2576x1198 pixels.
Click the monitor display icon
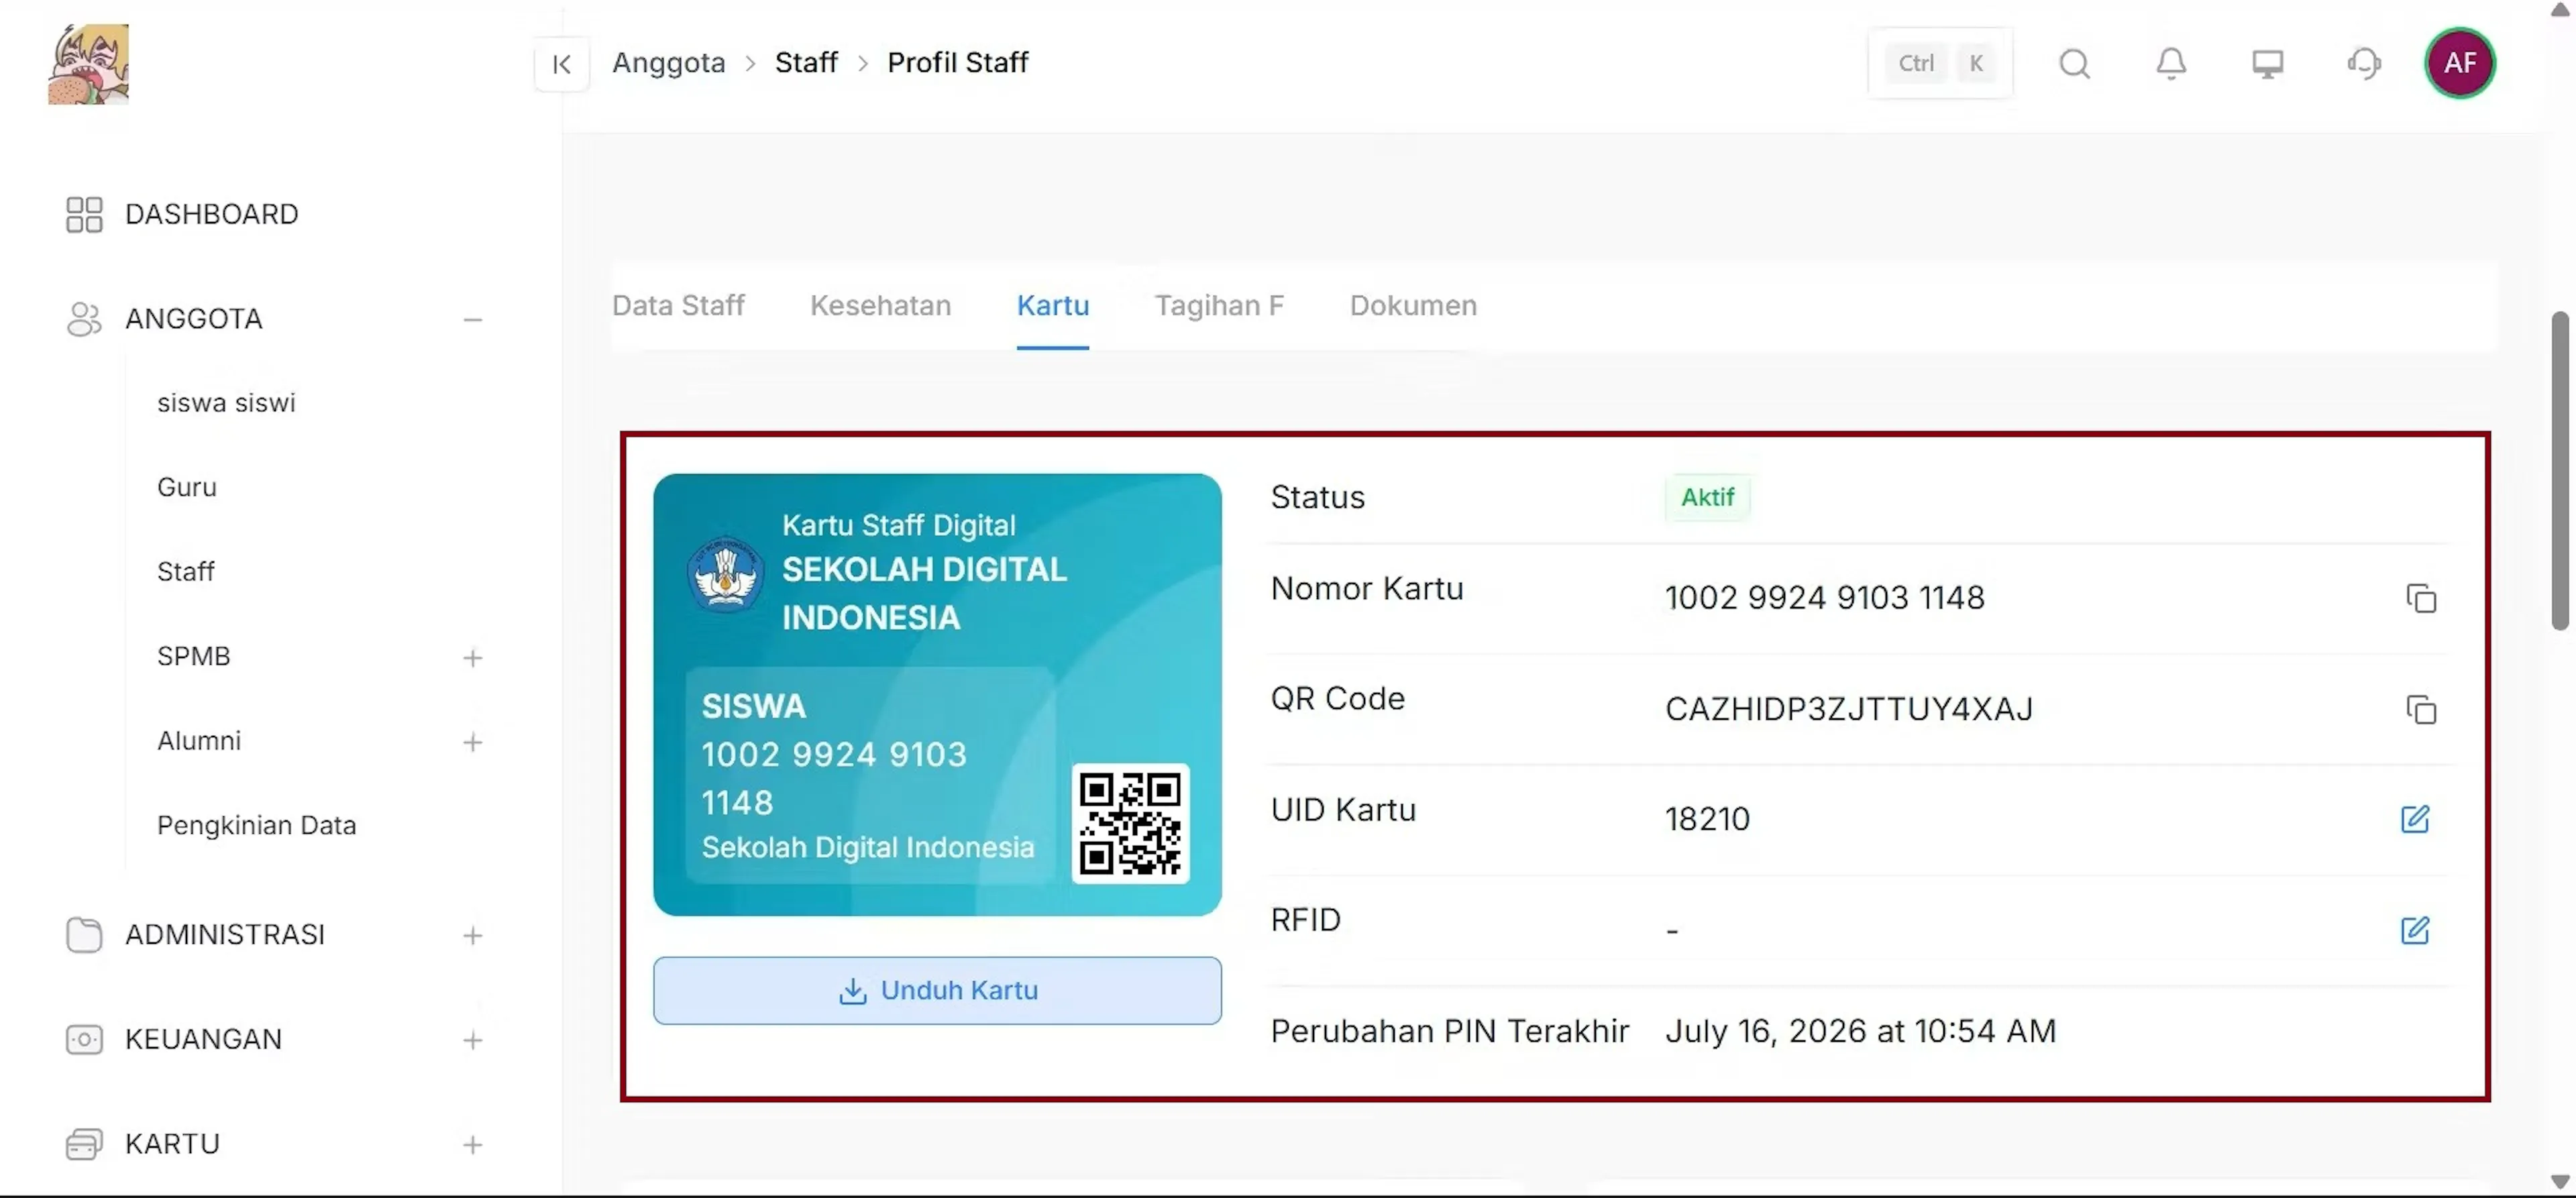click(x=2267, y=64)
